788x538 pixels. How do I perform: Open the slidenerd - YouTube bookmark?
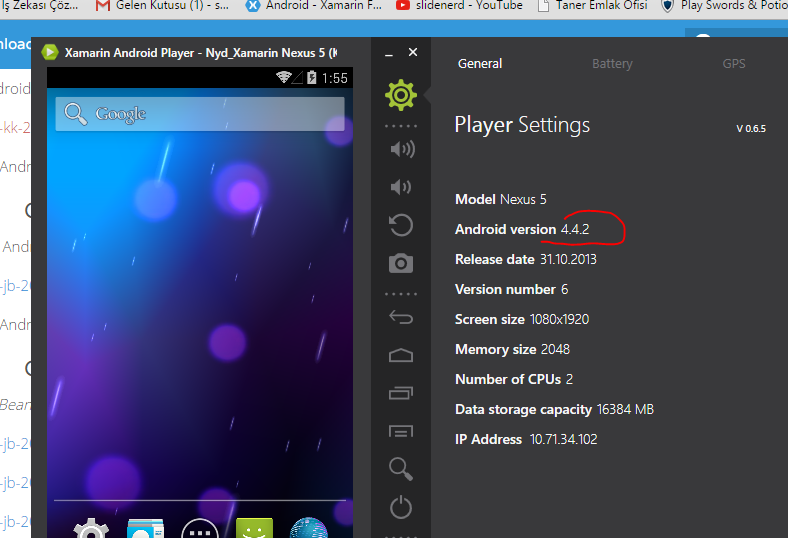[459, 6]
